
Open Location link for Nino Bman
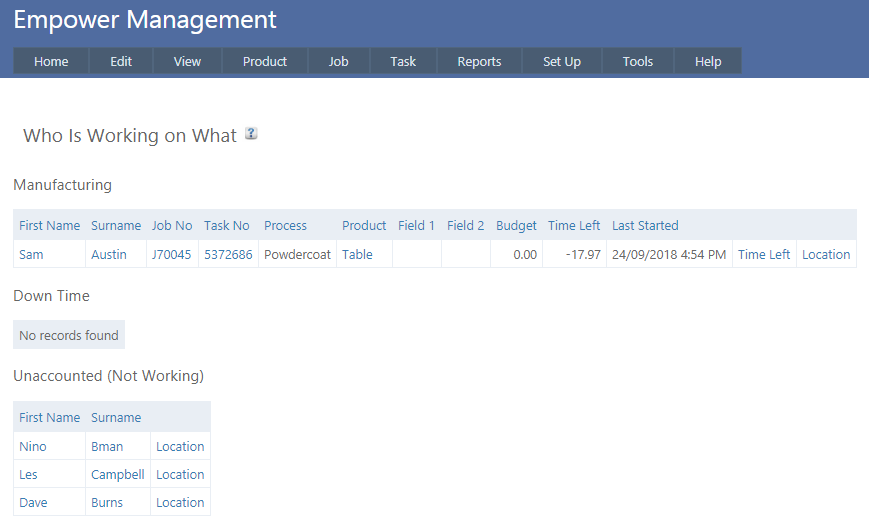pos(180,447)
